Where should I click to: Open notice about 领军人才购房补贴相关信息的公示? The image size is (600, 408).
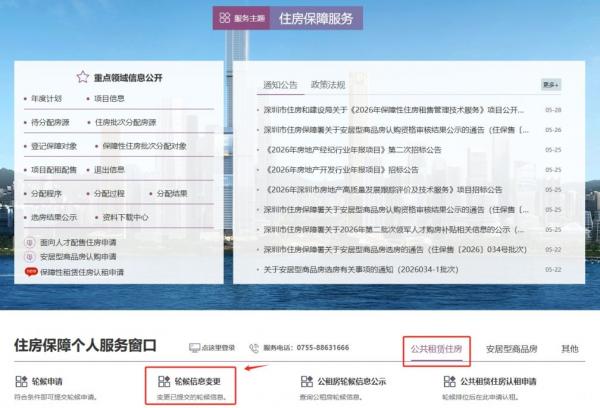394,230
